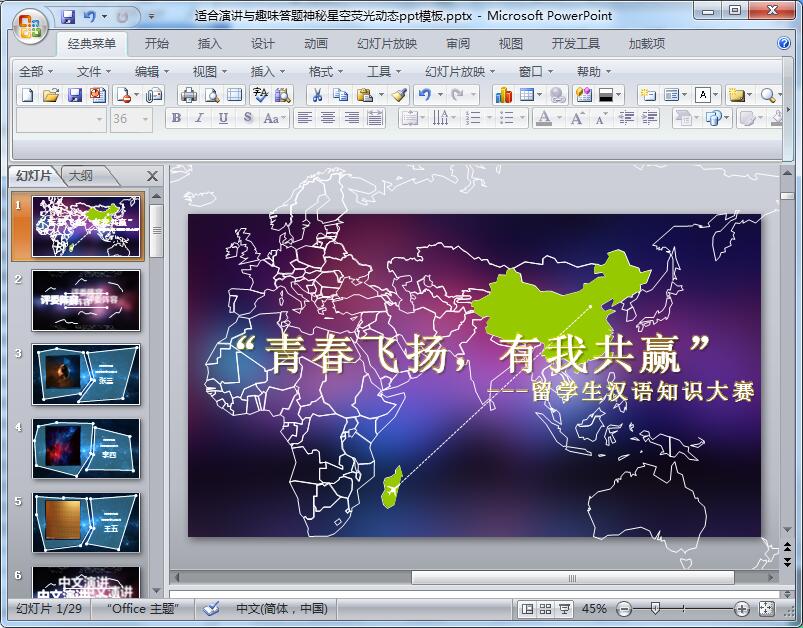The height and width of the screenshot is (628, 803).
Task: Open the 帮助 classic menu
Action: point(594,71)
